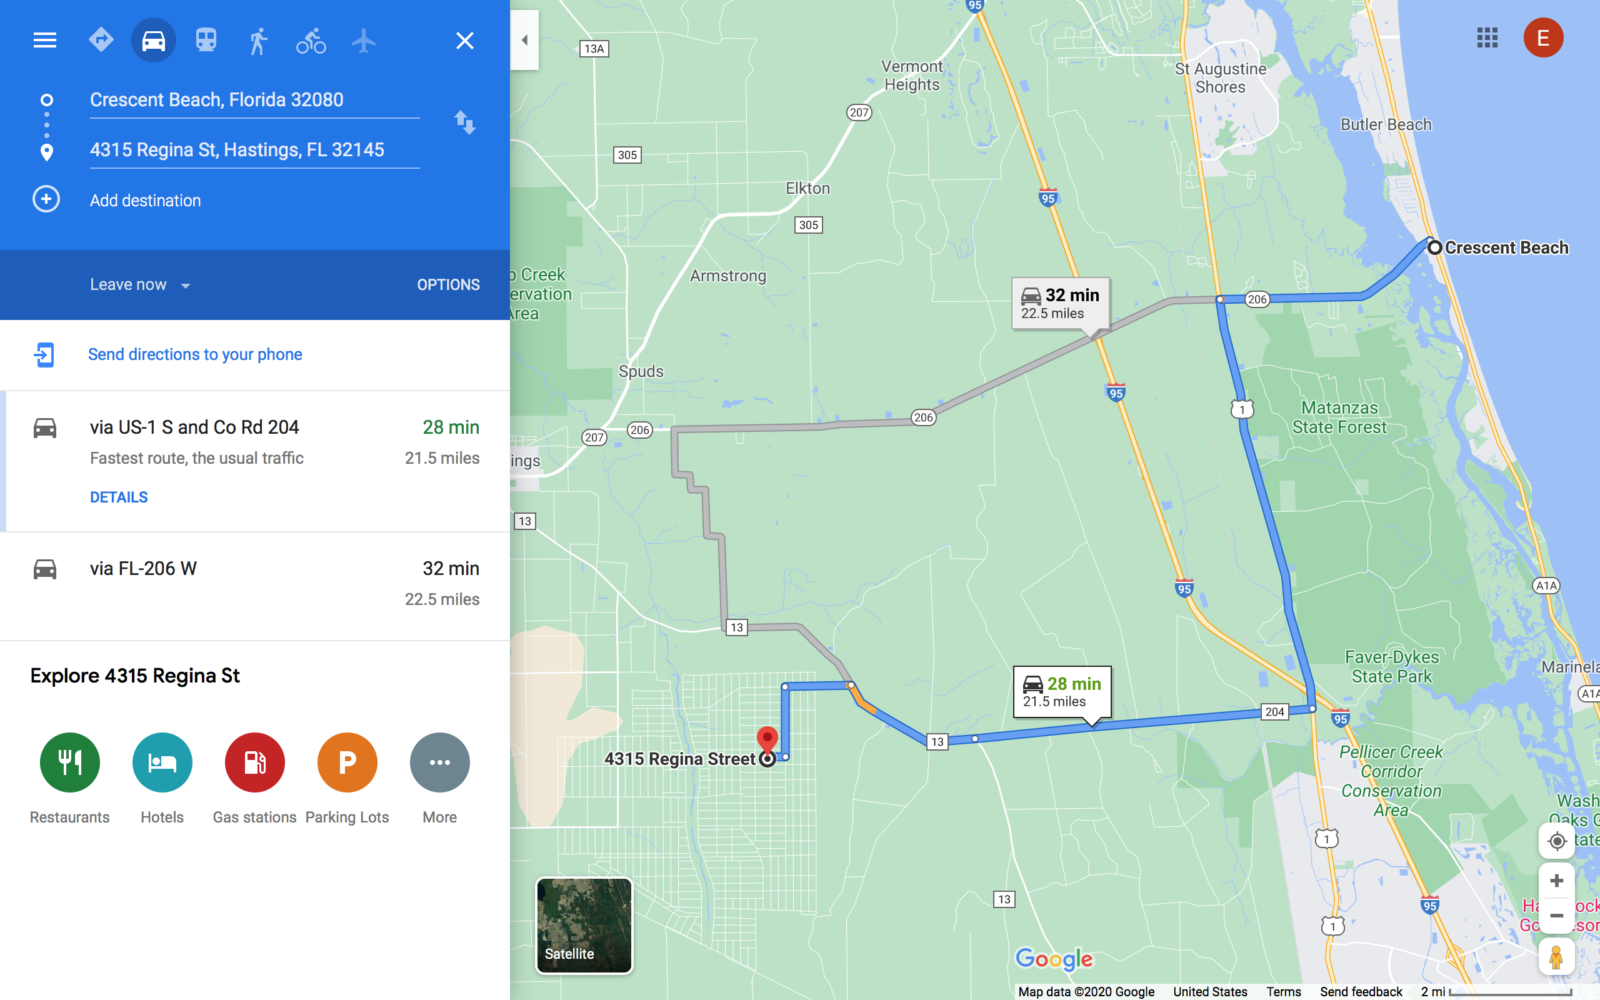Expand DETAILS for US-1 S route
1600x1000 pixels.
pos(119,497)
